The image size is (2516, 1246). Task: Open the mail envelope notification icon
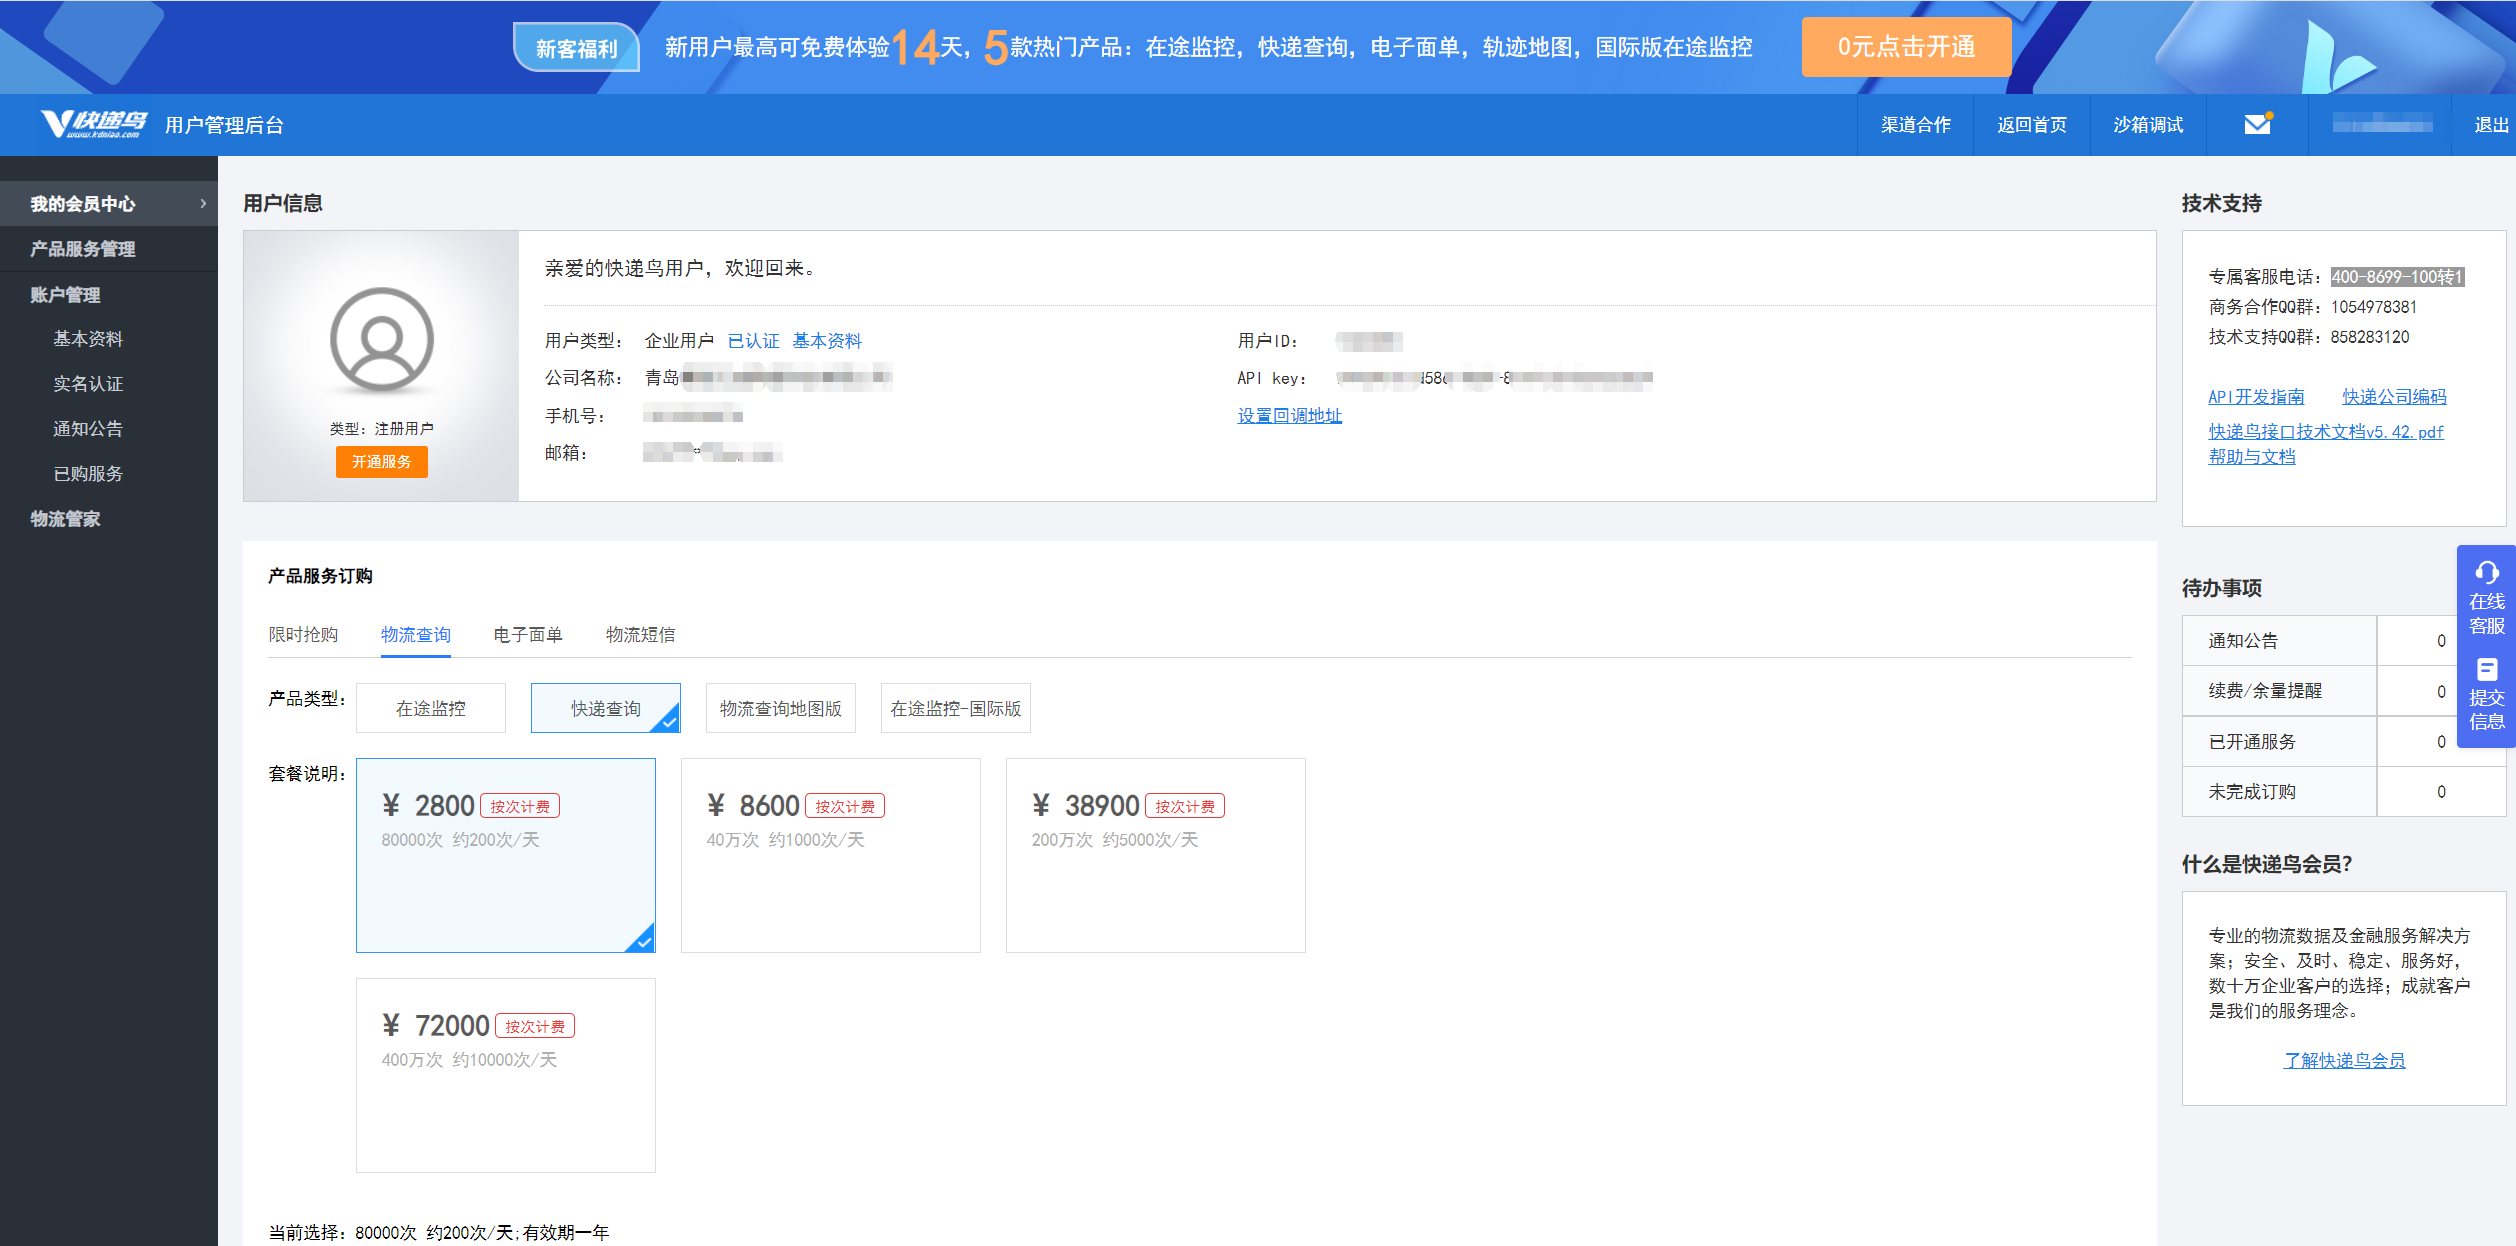pos(2256,124)
